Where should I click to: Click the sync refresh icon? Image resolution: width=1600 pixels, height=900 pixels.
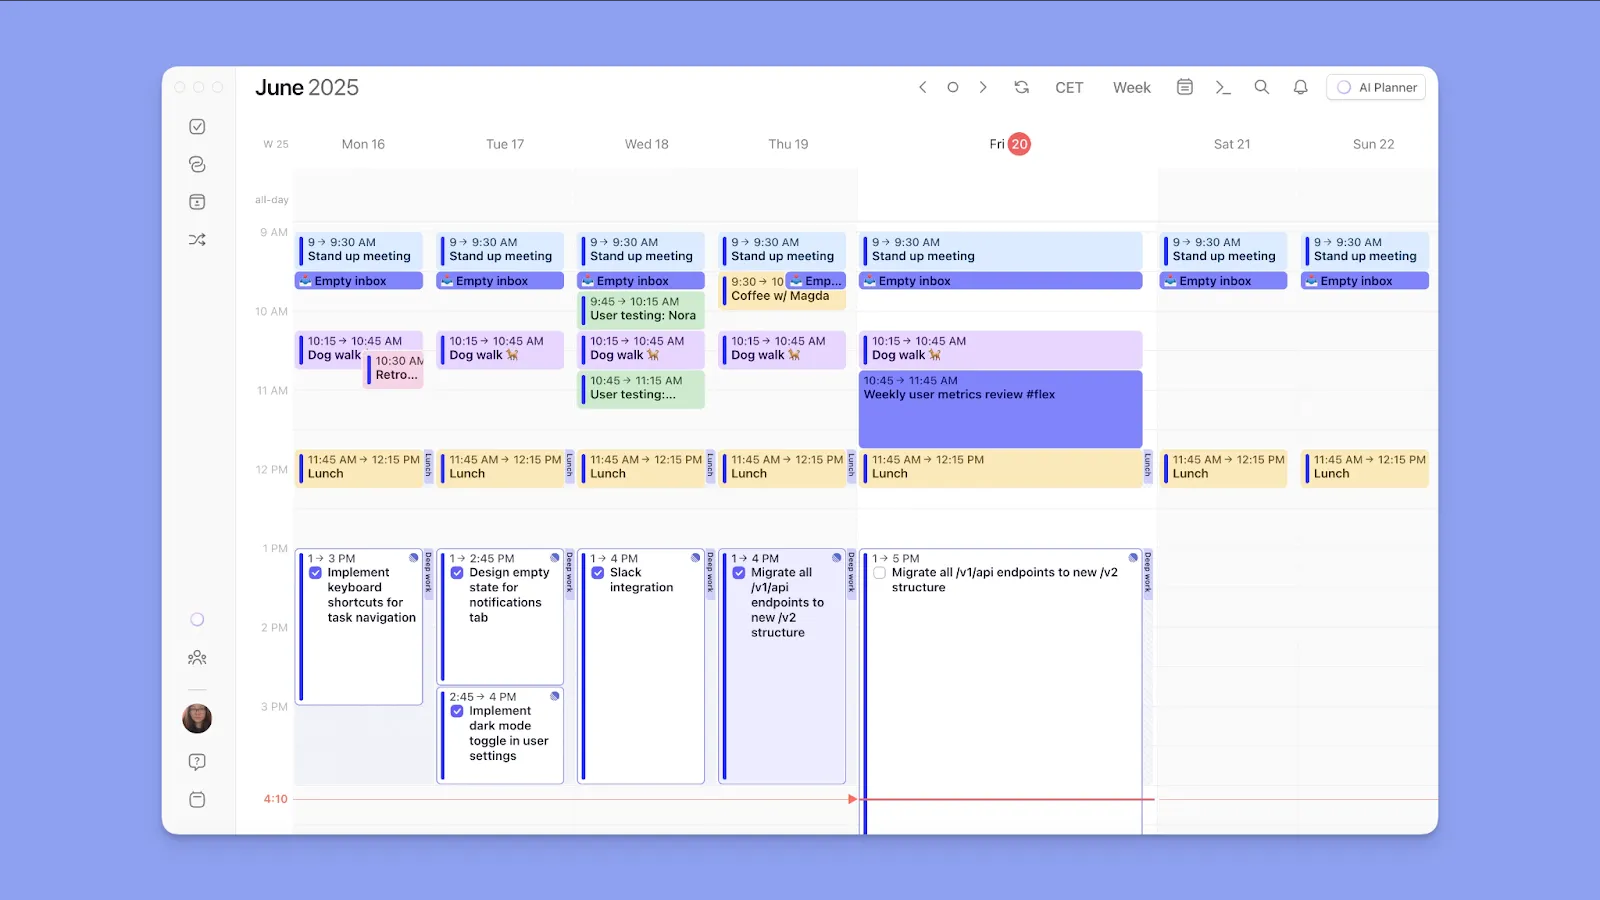click(x=1021, y=87)
